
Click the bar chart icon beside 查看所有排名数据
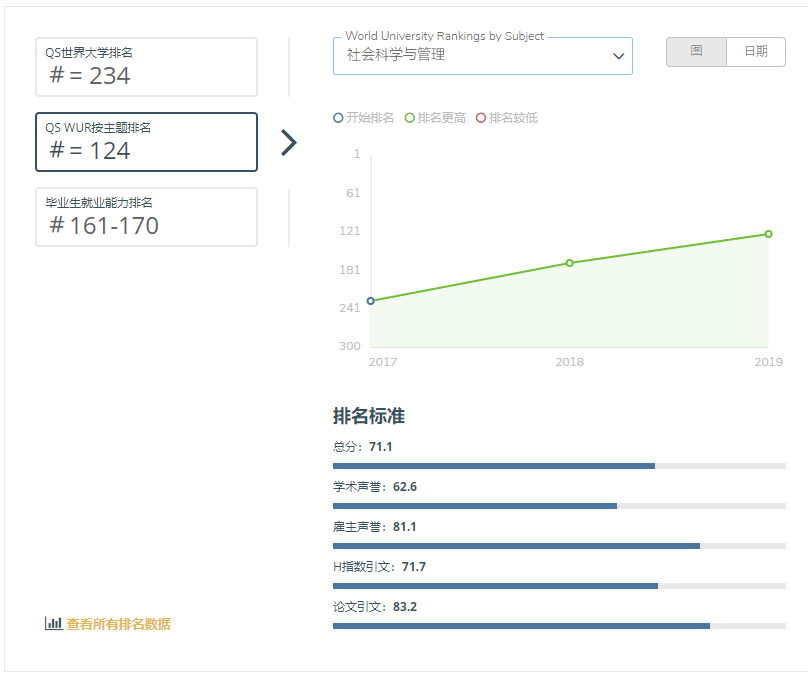[53, 623]
